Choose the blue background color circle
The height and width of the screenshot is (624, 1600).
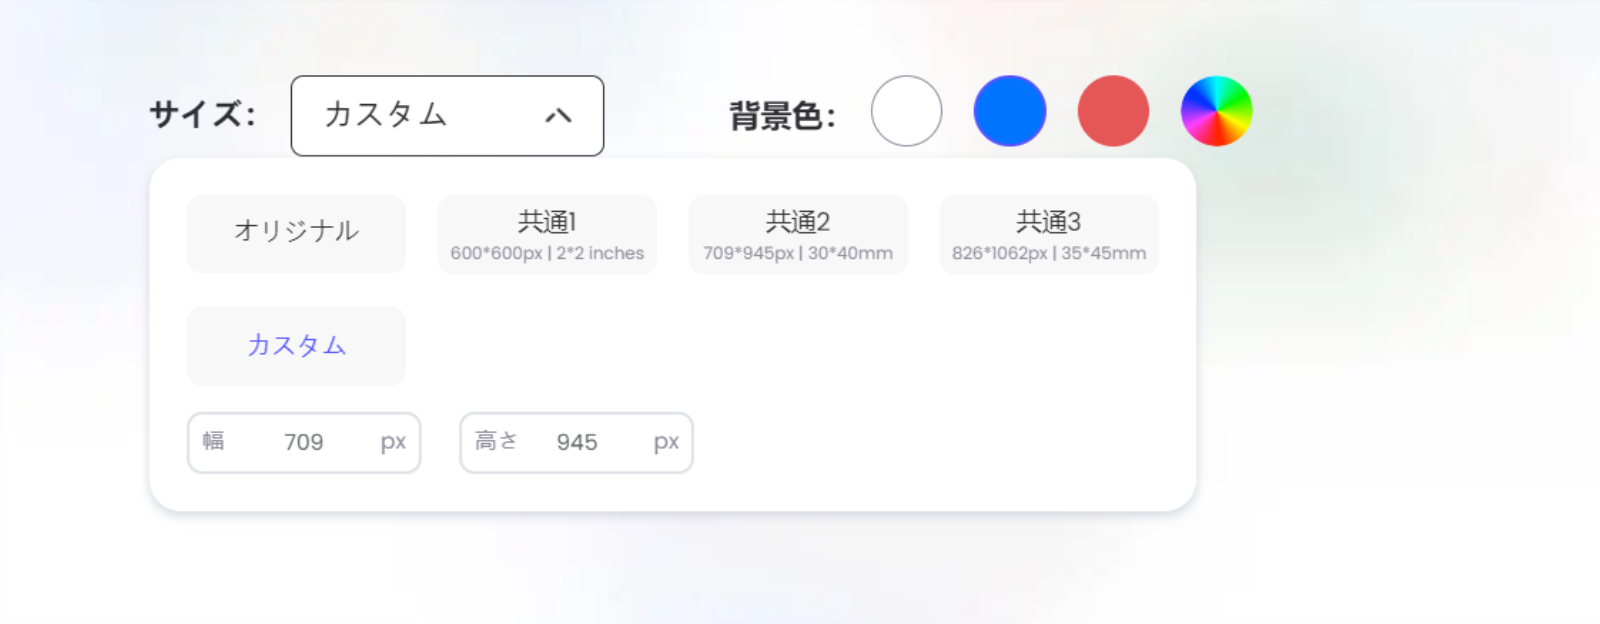click(x=1010, y=111)
